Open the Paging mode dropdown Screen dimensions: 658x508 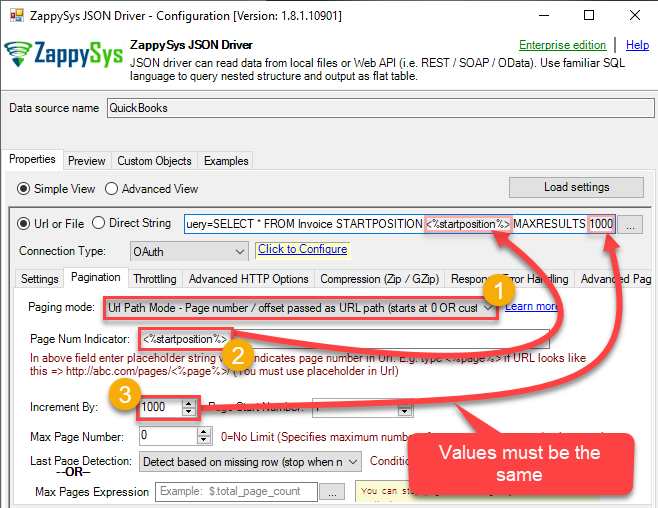coord(489,307)
